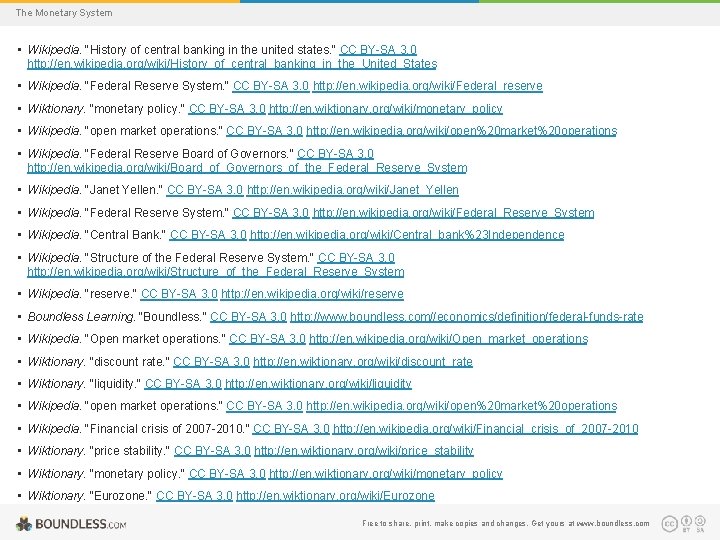Open the Wiktionary liquidity link
The image size is (720, 540).
pyautogui.click(x=318, y=383)
